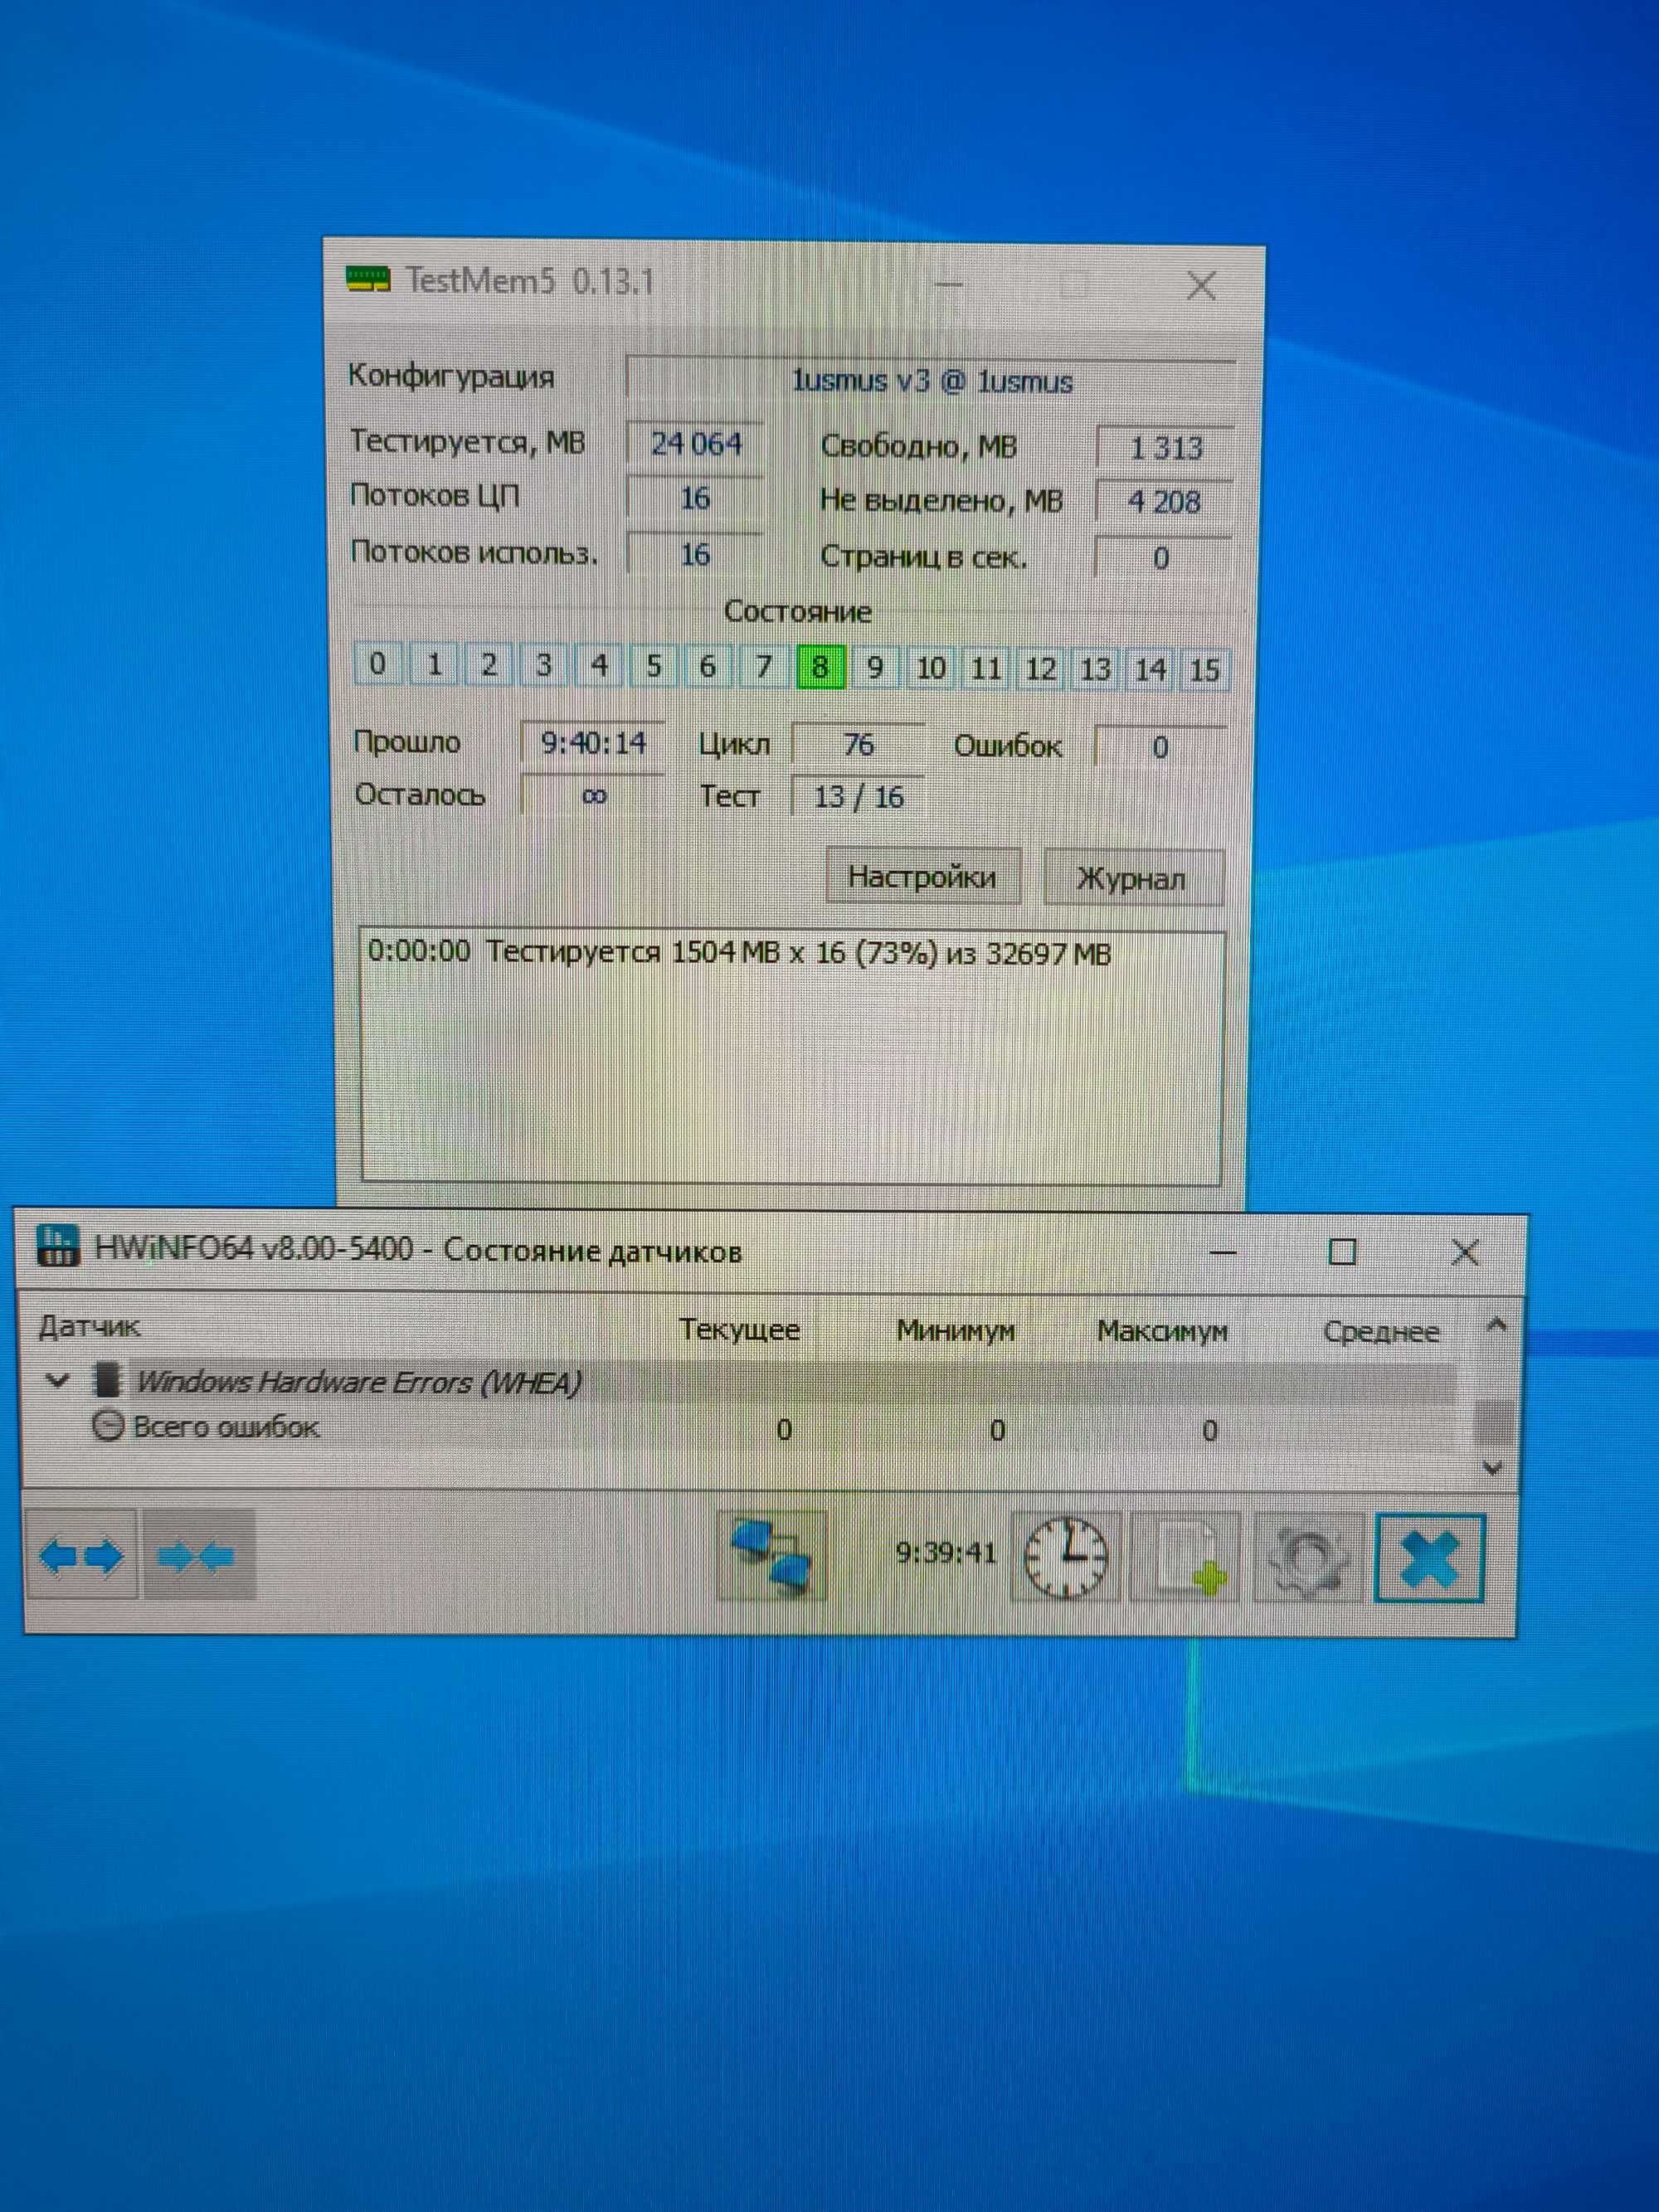Close the TestMem5 window
Image resolution: width=1659 pixels, height=2212 pixels.
coord(1201,287)
